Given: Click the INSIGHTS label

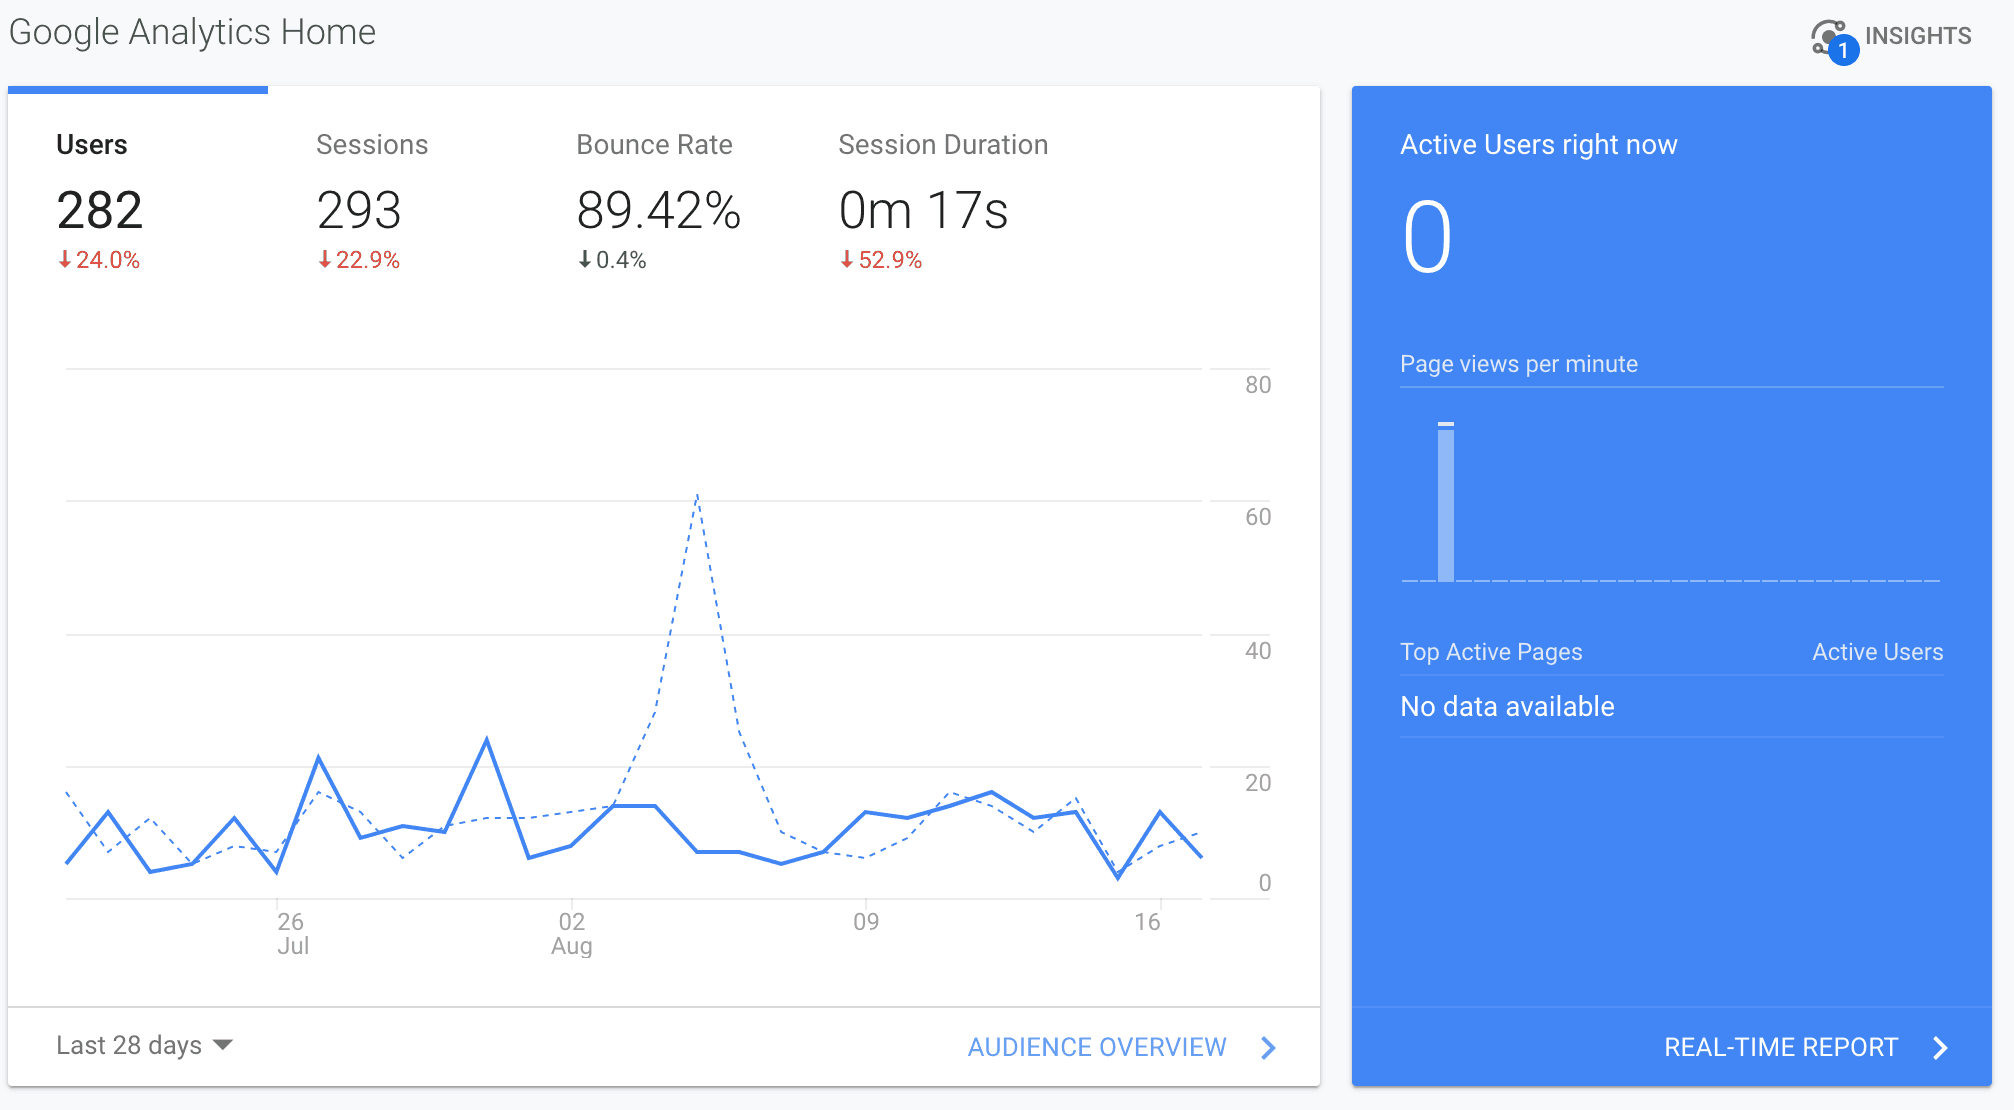Looking at the screenshot, I should (1918, 36).
